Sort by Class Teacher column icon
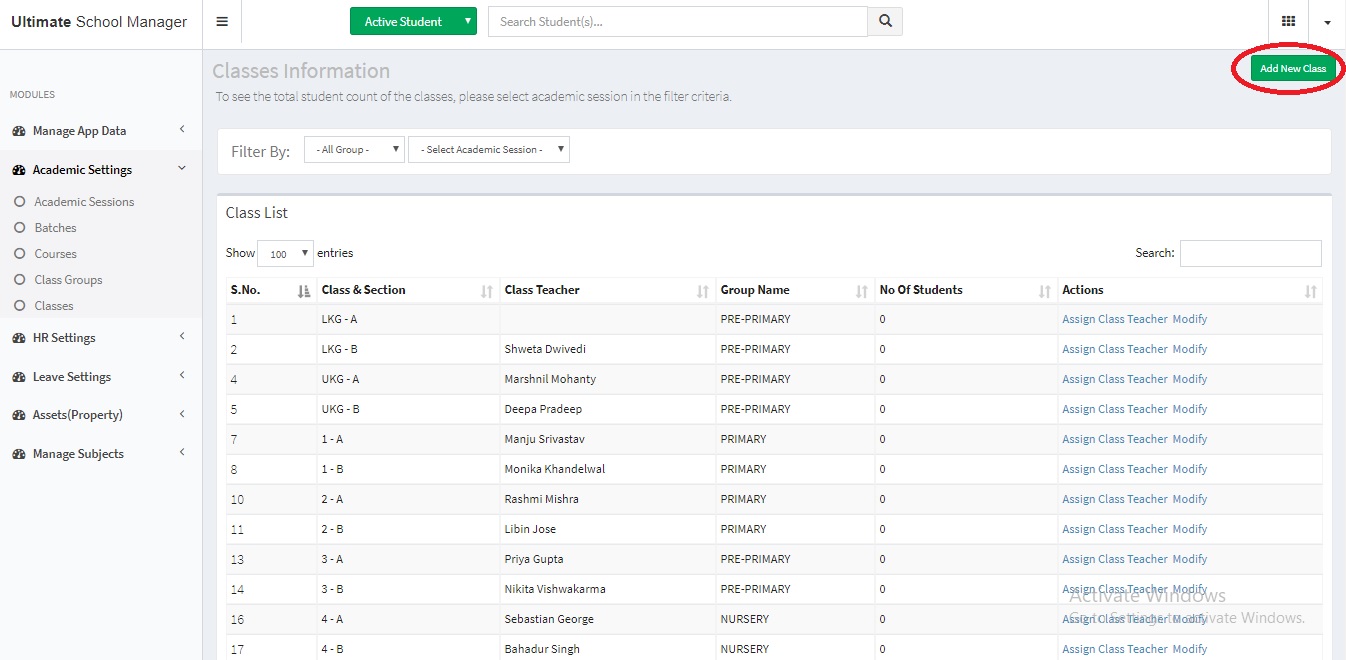The width and height of the screenshot is (1346, 660). point(703,291)
